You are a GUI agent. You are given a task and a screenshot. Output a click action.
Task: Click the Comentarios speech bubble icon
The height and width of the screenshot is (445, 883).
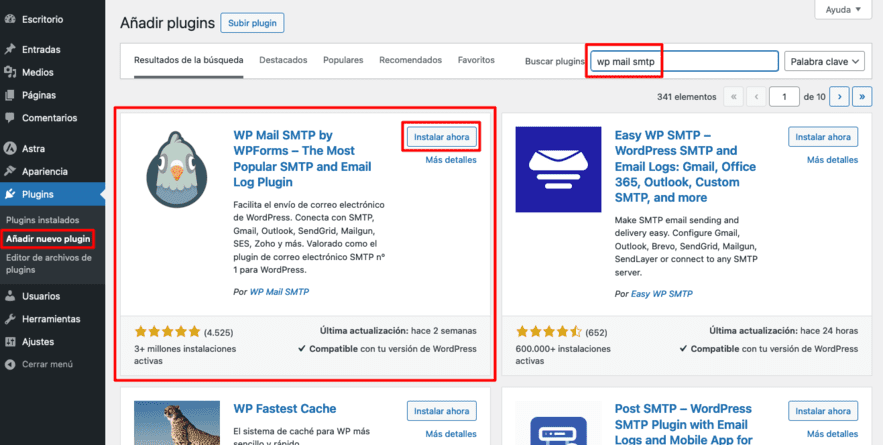pos(10,118)
